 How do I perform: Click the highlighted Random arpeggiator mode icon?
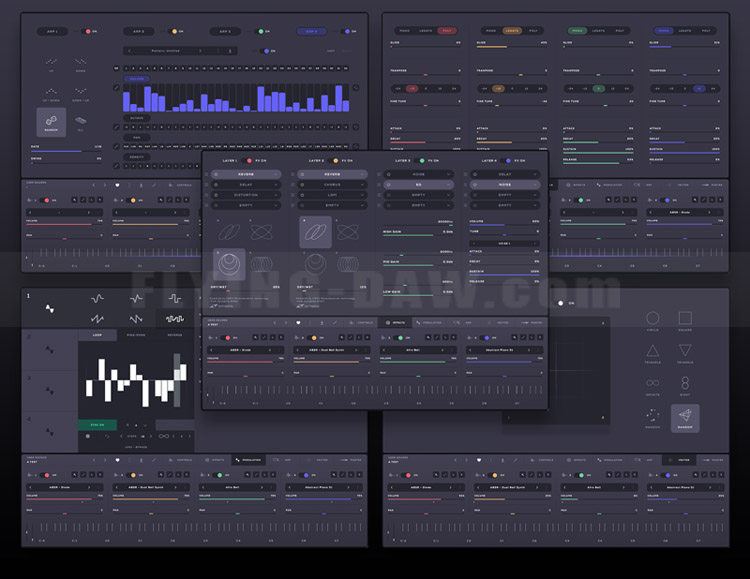click(51, 122)
